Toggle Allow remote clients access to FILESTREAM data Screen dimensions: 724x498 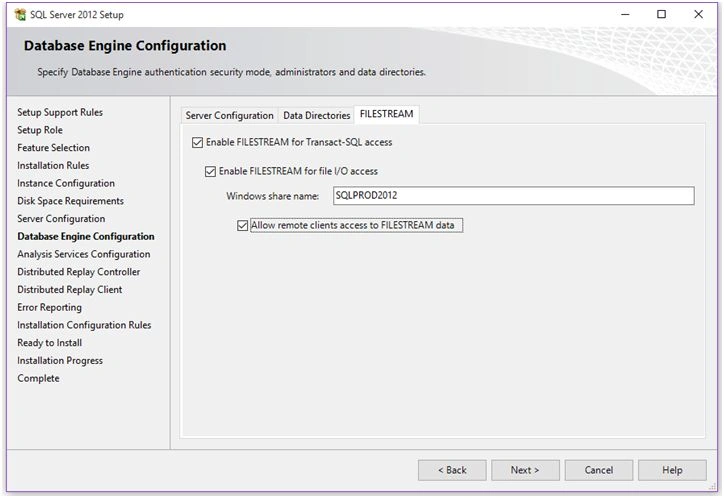pos(242,225)
